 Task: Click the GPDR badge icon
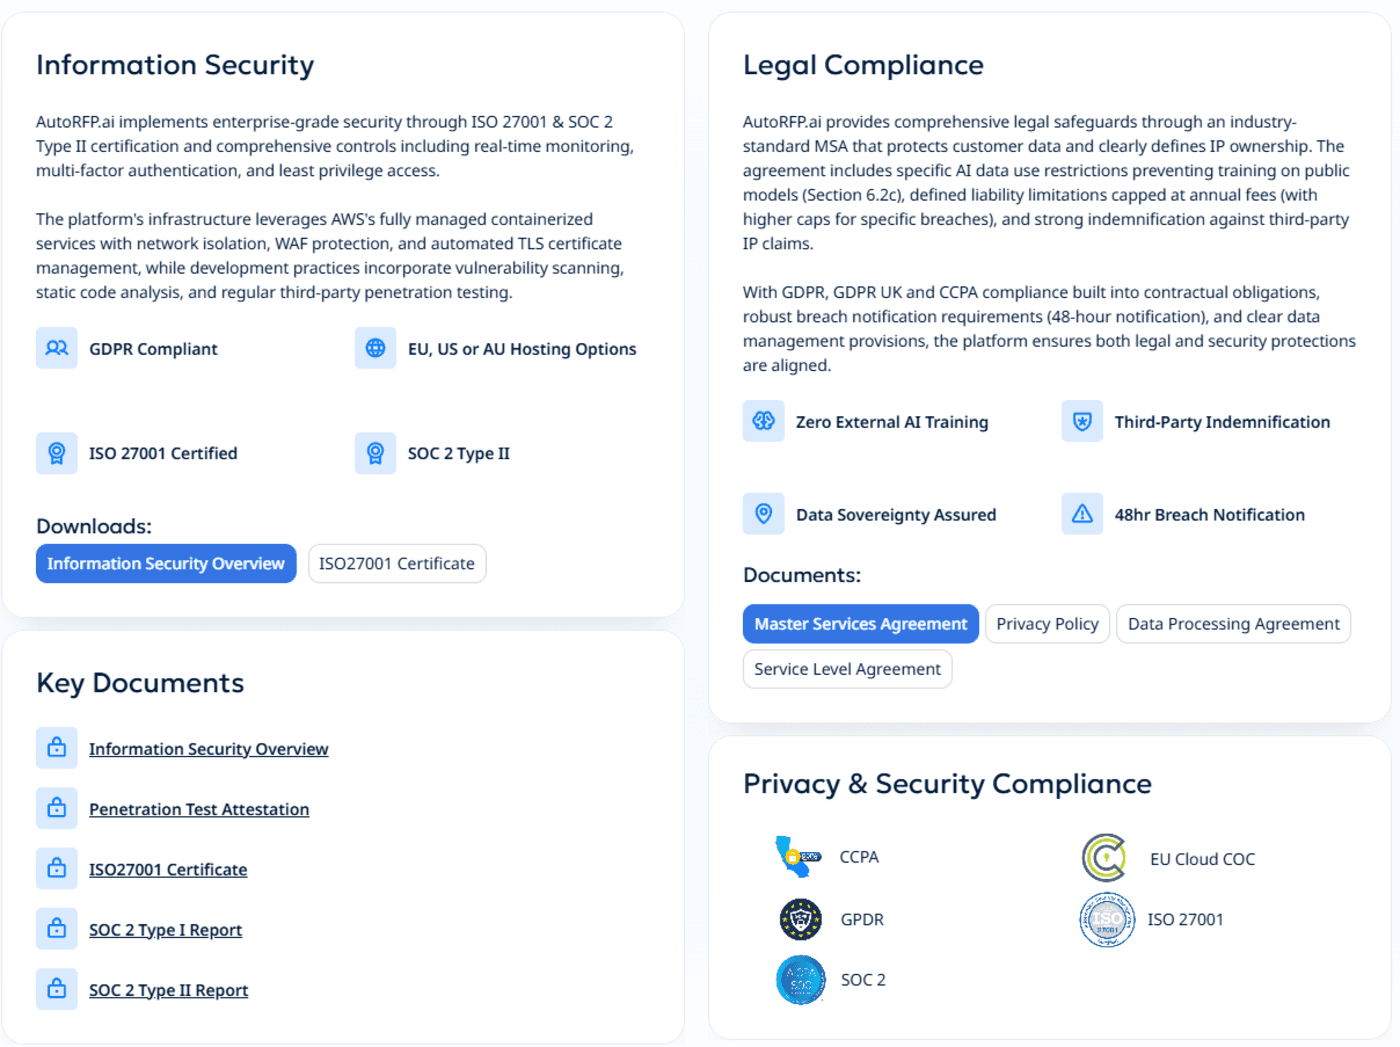[x=800, y=919]
